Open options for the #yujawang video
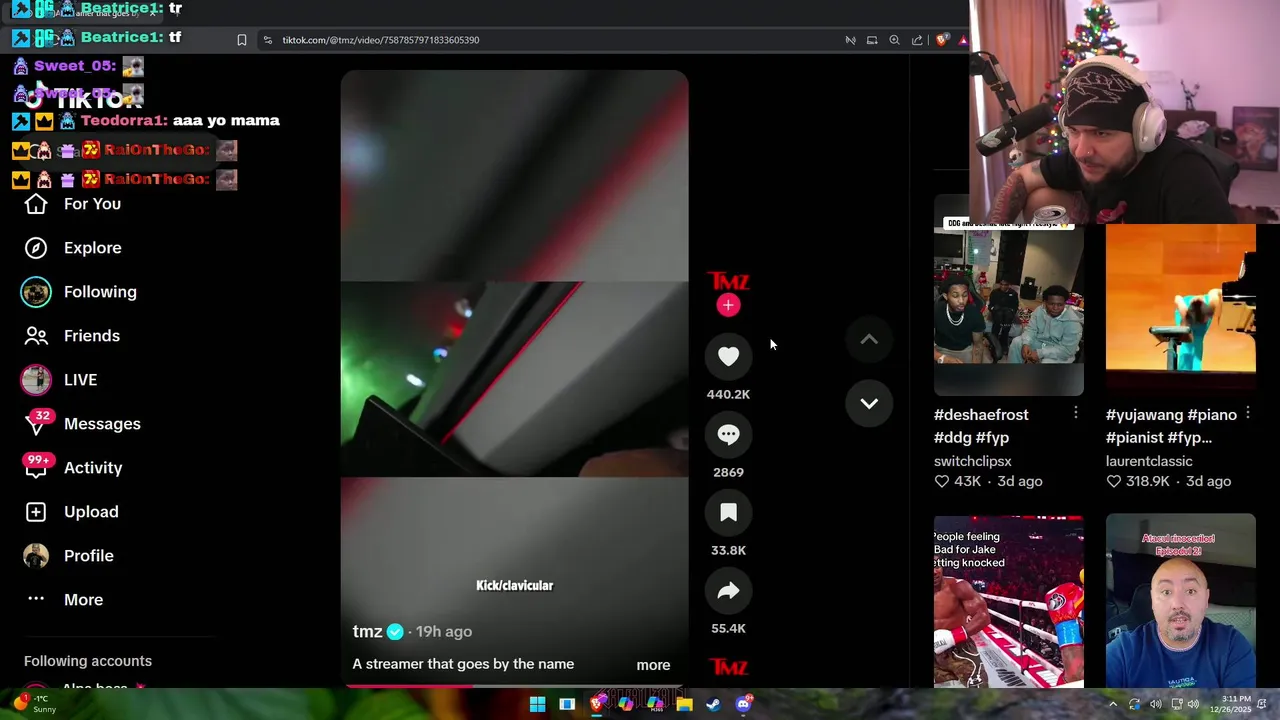Viewport: 1280px width, 720px height. [1247, 413]
